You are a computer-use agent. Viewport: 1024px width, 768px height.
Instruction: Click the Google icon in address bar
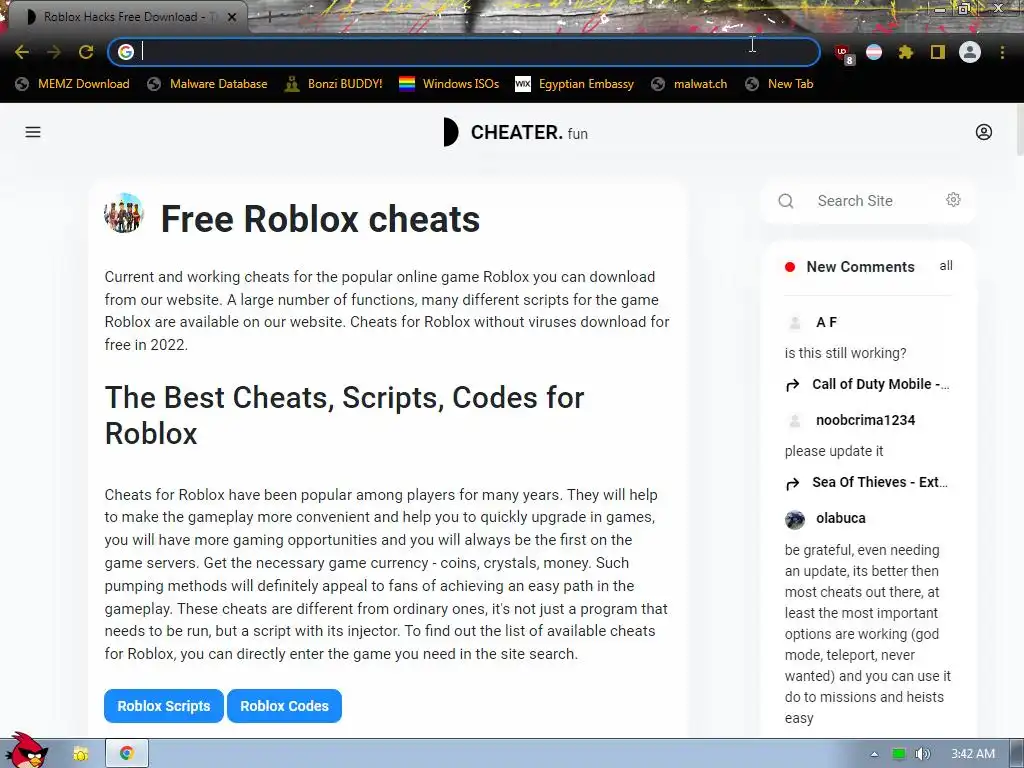[x=126, y=52]
